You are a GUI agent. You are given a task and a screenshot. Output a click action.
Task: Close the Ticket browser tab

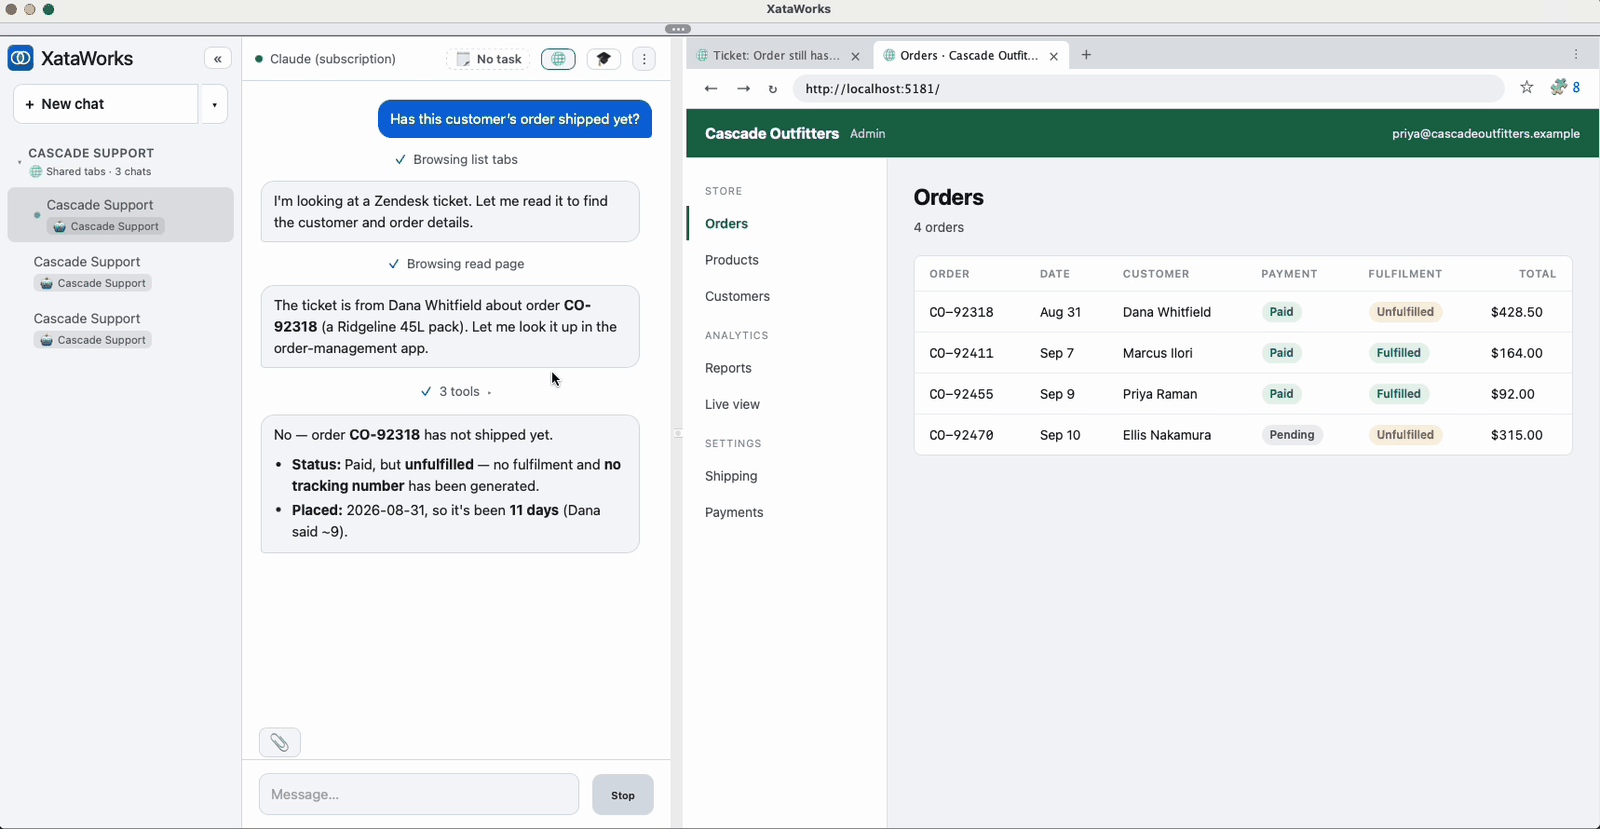coord(855,56)
